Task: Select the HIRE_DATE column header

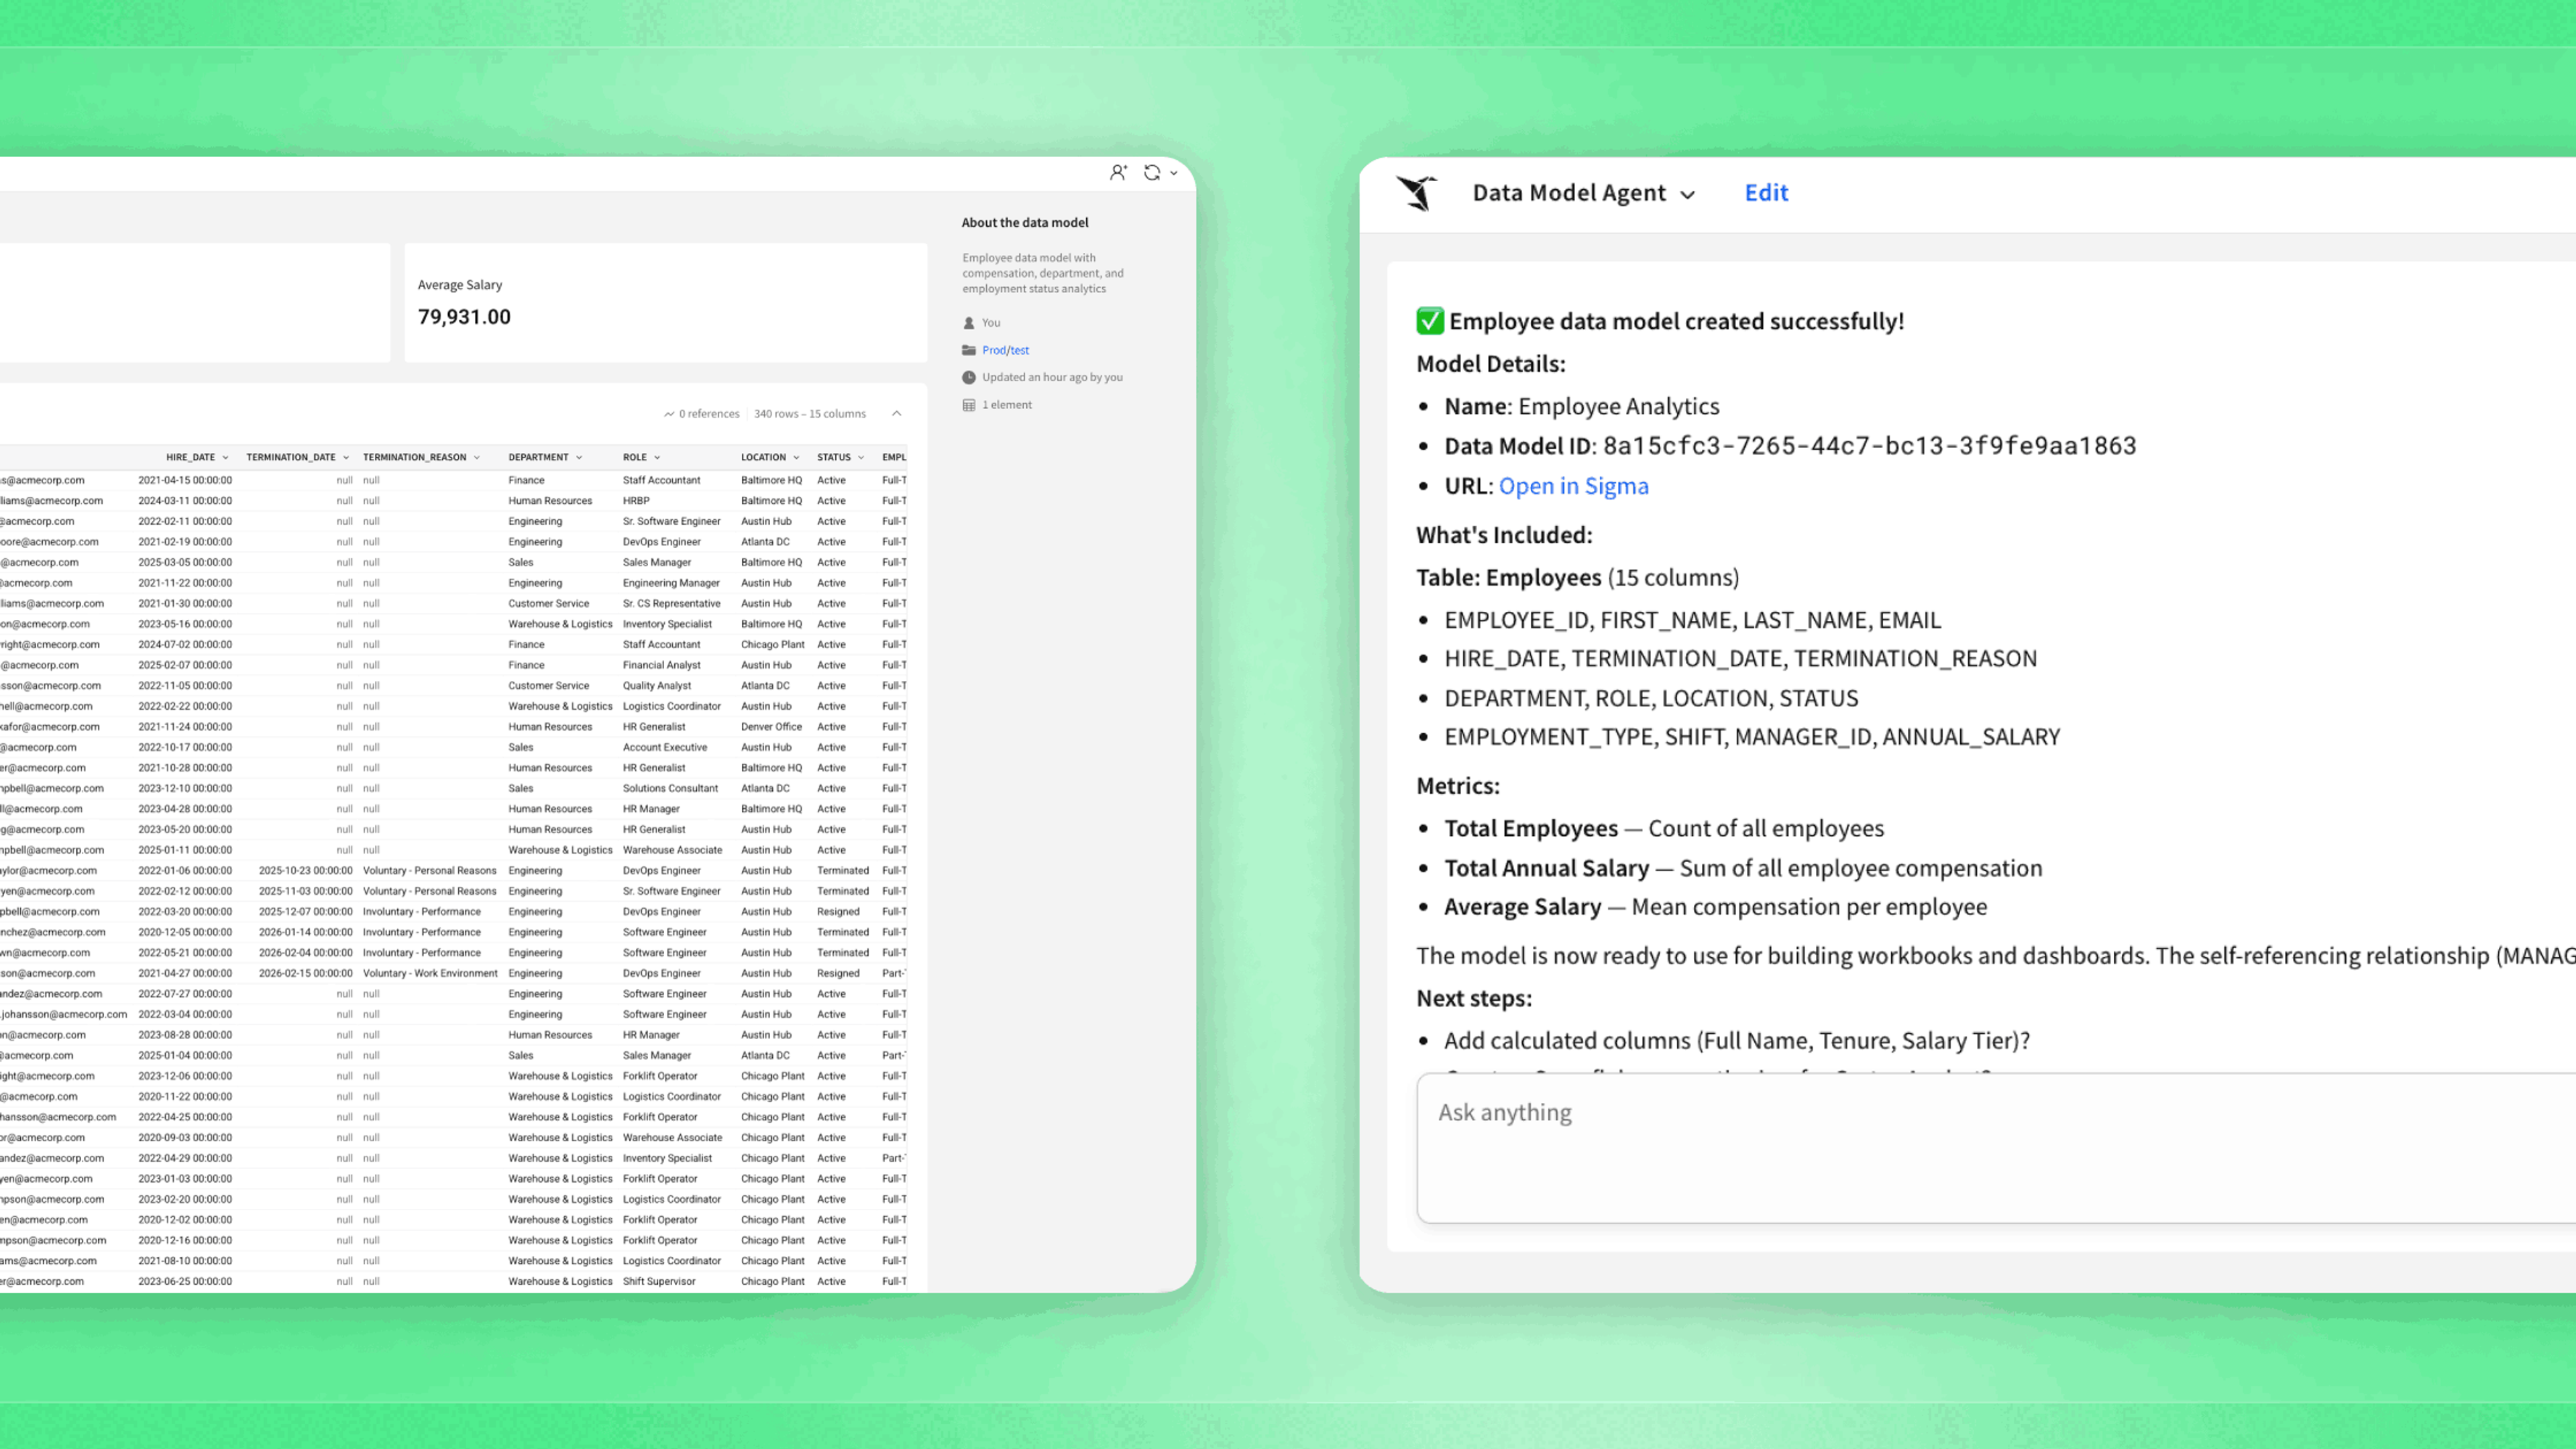Action: click(190, 458)
